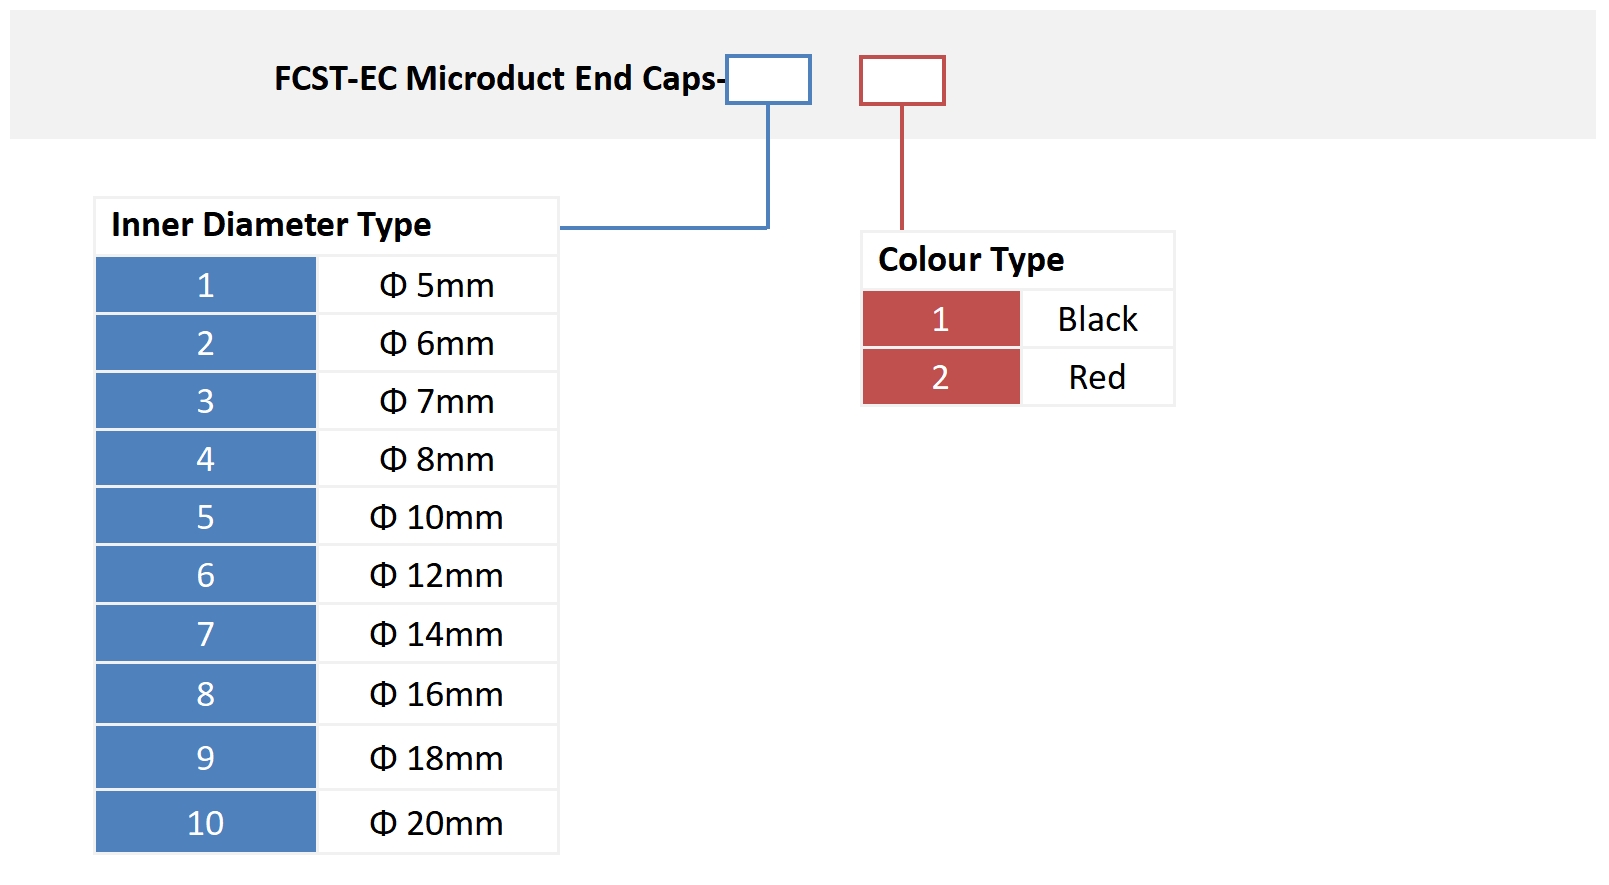Click blue code cell number 10
This screenshot has height=885, width=1609.
tap(206, 823)
